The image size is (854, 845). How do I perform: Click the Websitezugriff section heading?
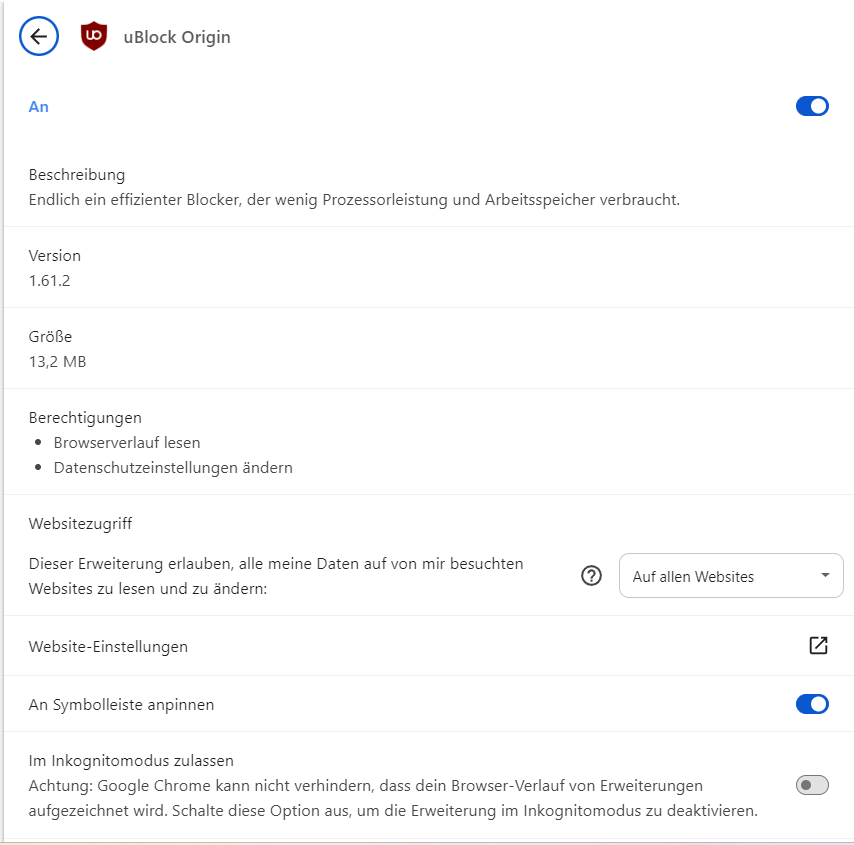(80, 524)
